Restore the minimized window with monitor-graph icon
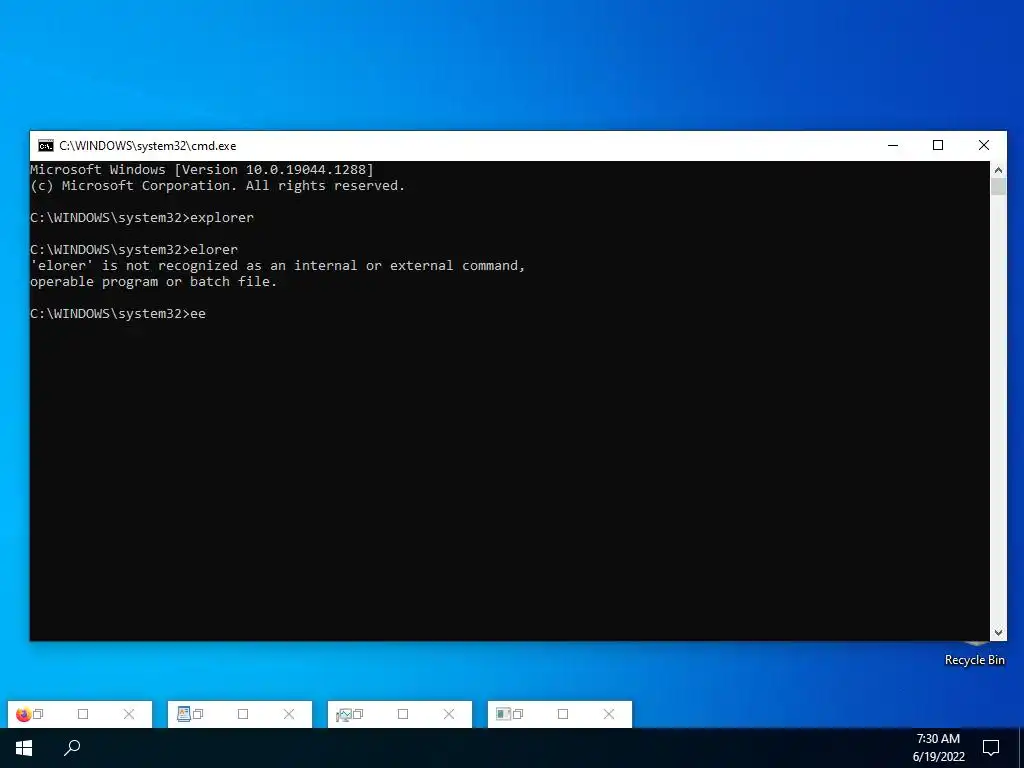This screenshot has height=768, width=1024. [358, 714]
